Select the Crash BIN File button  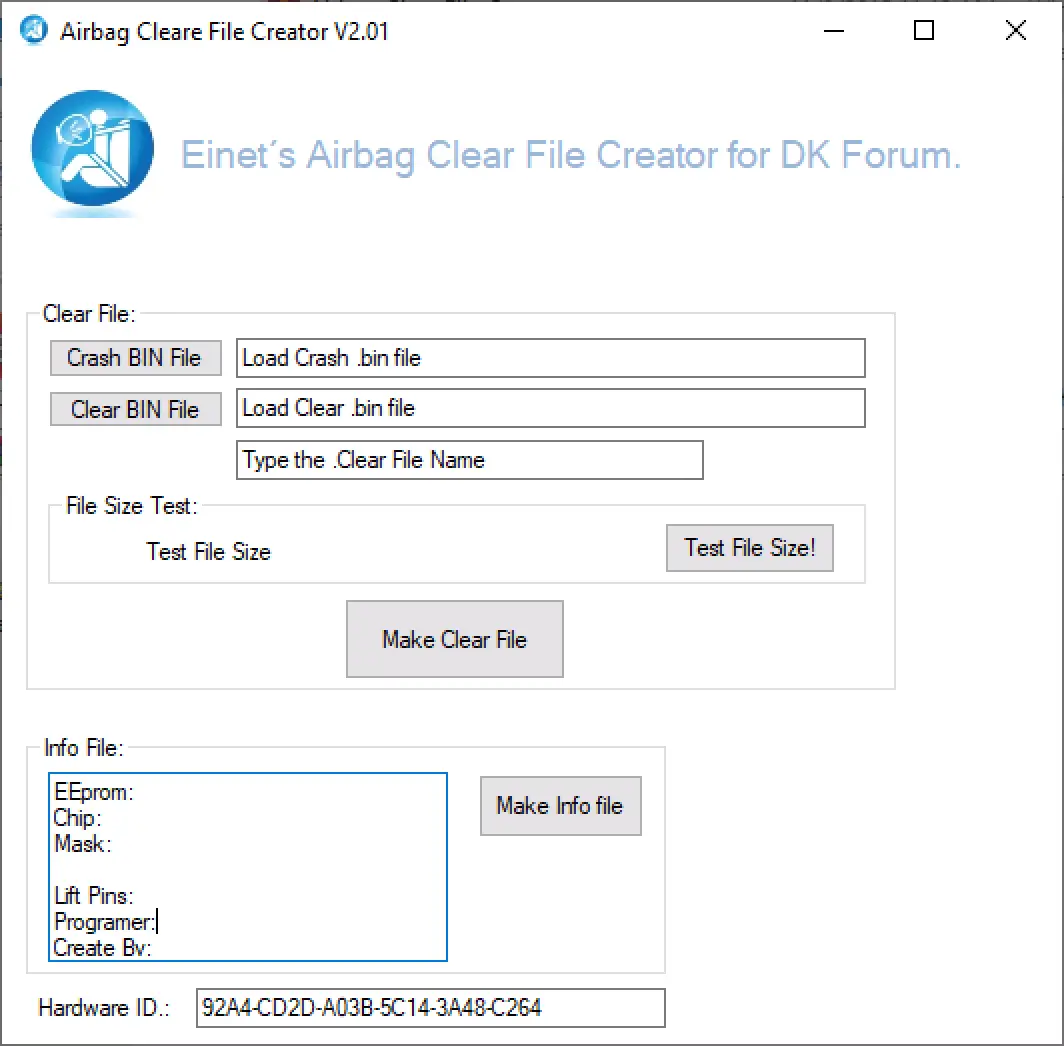pos(135,357)
